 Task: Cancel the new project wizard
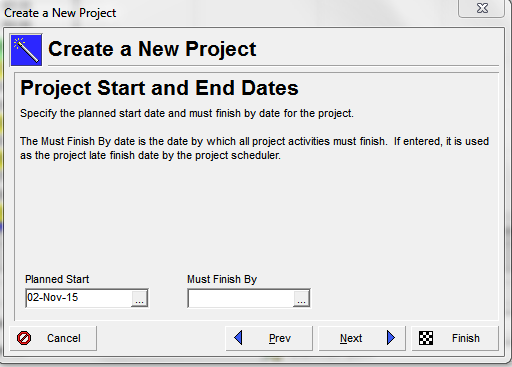tap(53, 338)
